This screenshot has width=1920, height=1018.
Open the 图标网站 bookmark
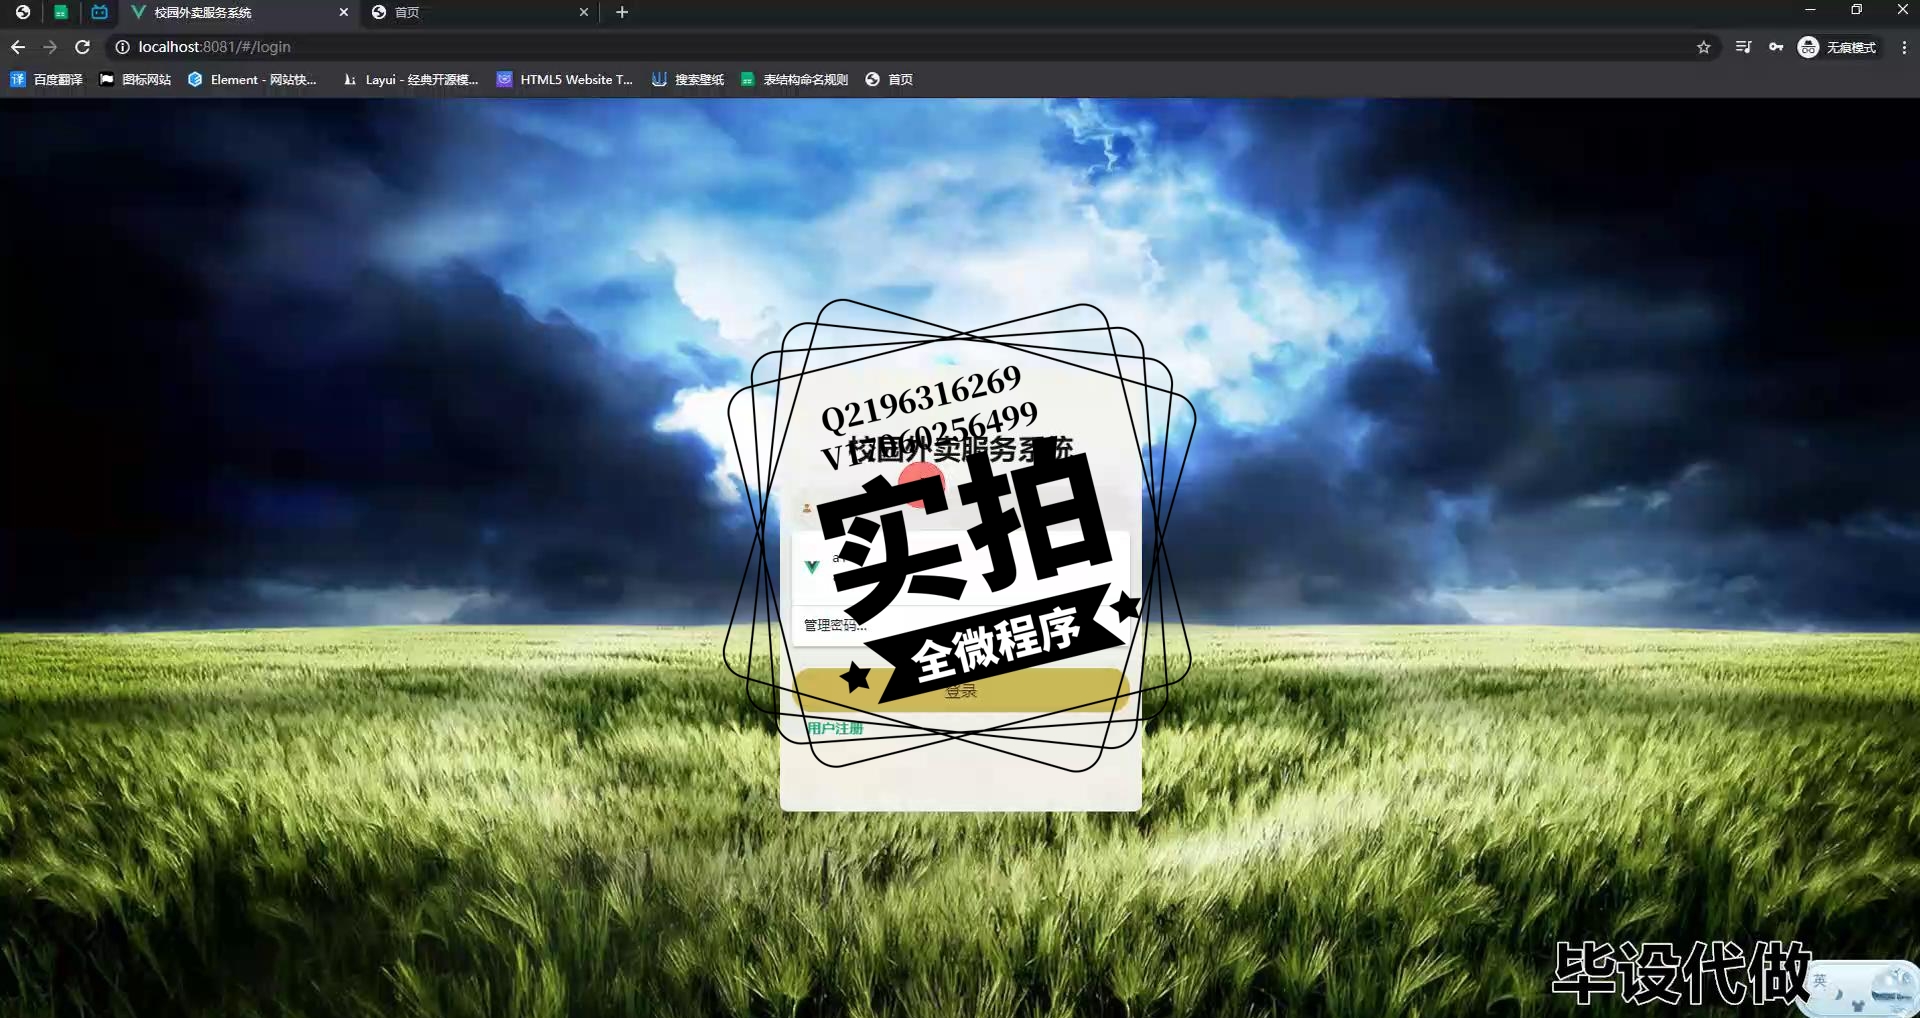point(135,79)
